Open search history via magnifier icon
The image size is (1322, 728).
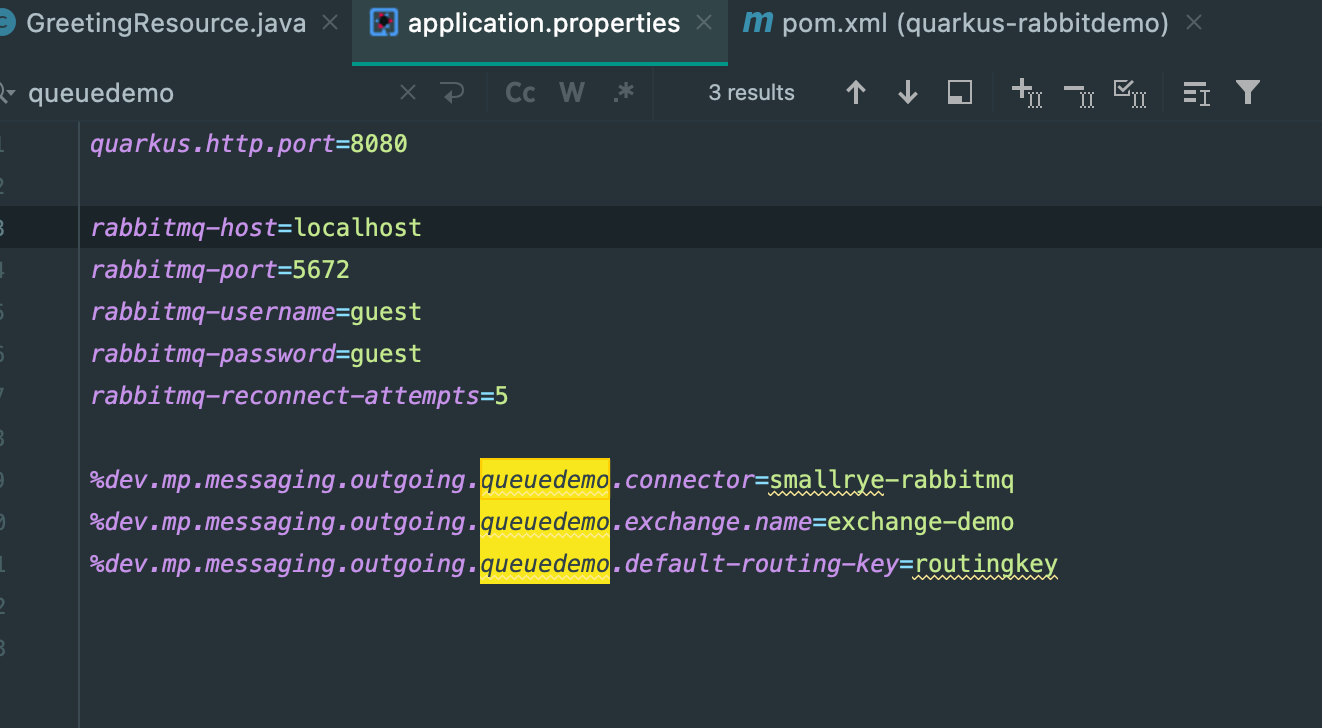6,93
